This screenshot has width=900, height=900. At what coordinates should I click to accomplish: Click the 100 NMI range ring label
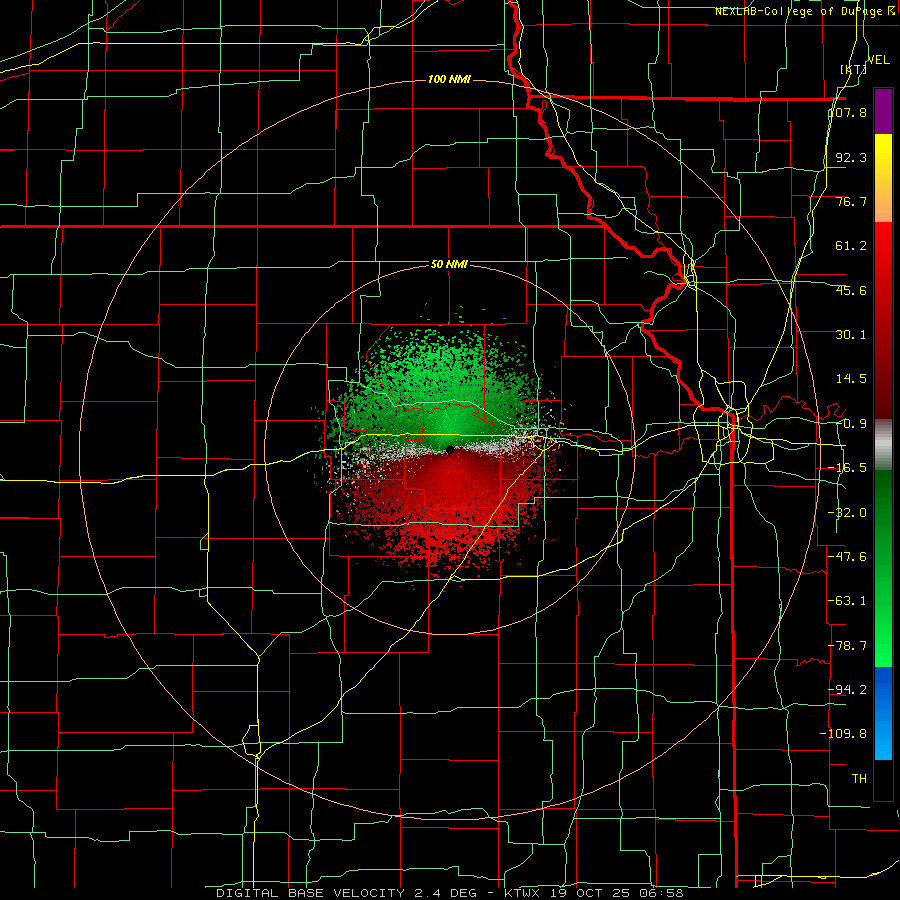click(x=449, y=79)
